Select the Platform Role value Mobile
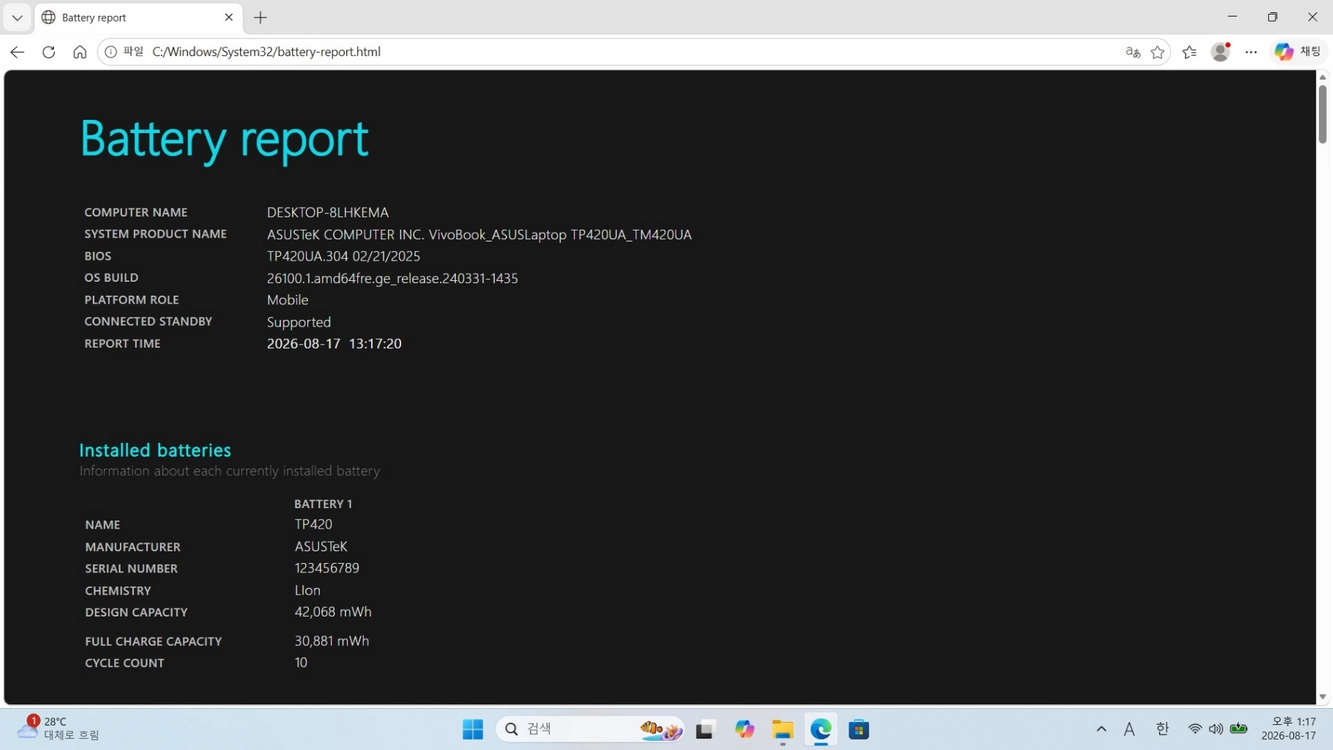1333x750 pixels. click(288, 300)
